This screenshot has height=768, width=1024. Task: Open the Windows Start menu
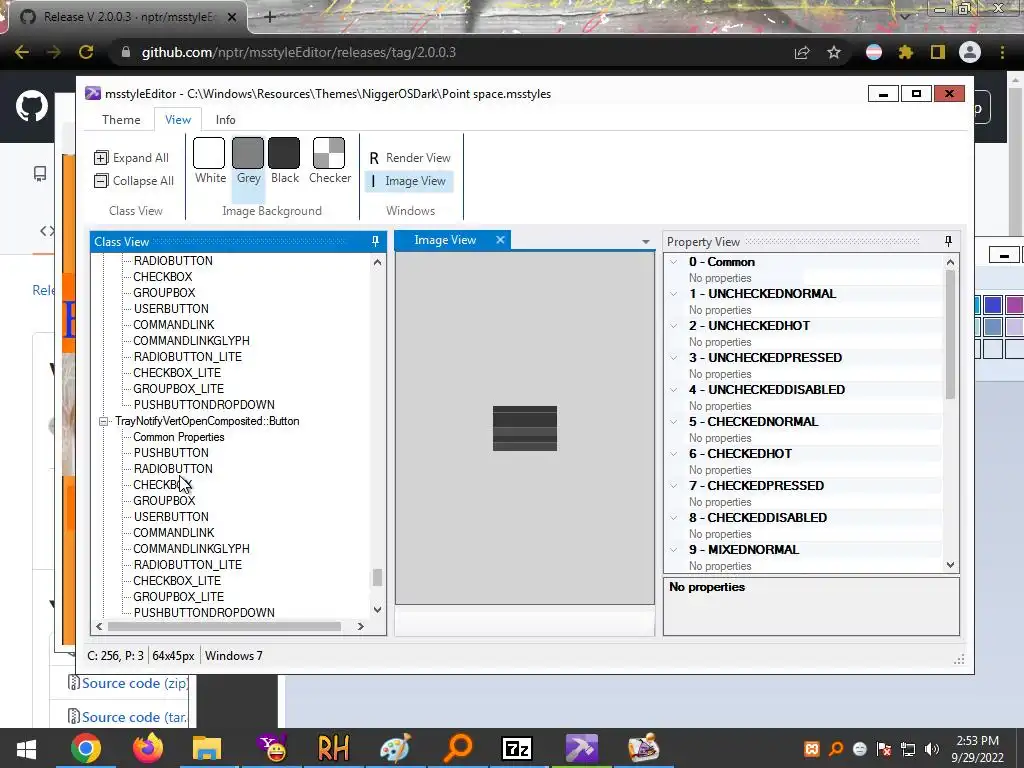26,748
